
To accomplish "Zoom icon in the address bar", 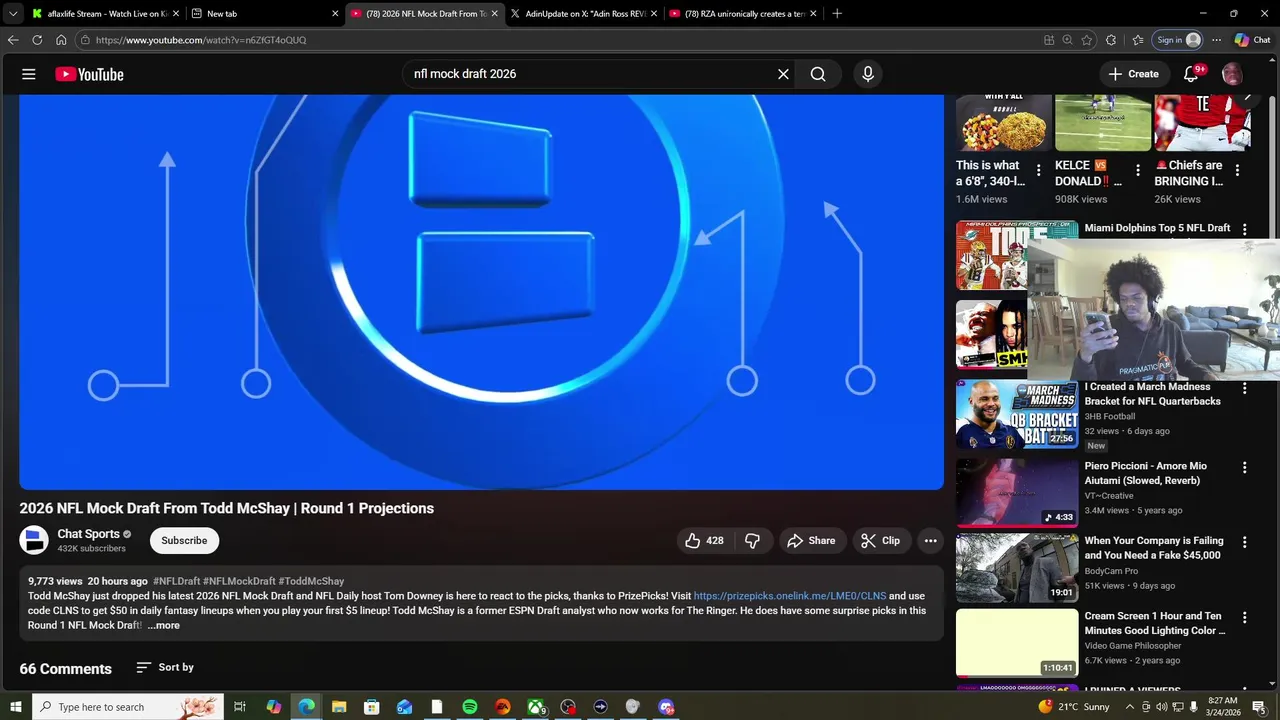I will [1068, 40].
